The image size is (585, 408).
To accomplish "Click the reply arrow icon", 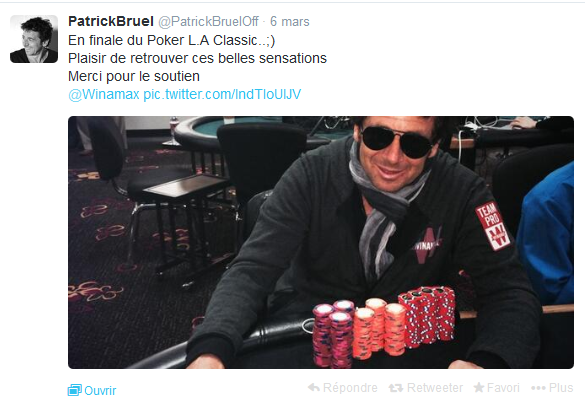I will click(x=314, y=388).
